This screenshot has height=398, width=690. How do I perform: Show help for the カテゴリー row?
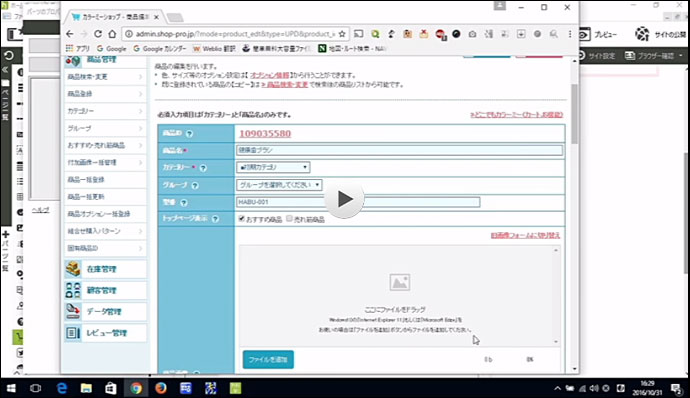(203, 168)
